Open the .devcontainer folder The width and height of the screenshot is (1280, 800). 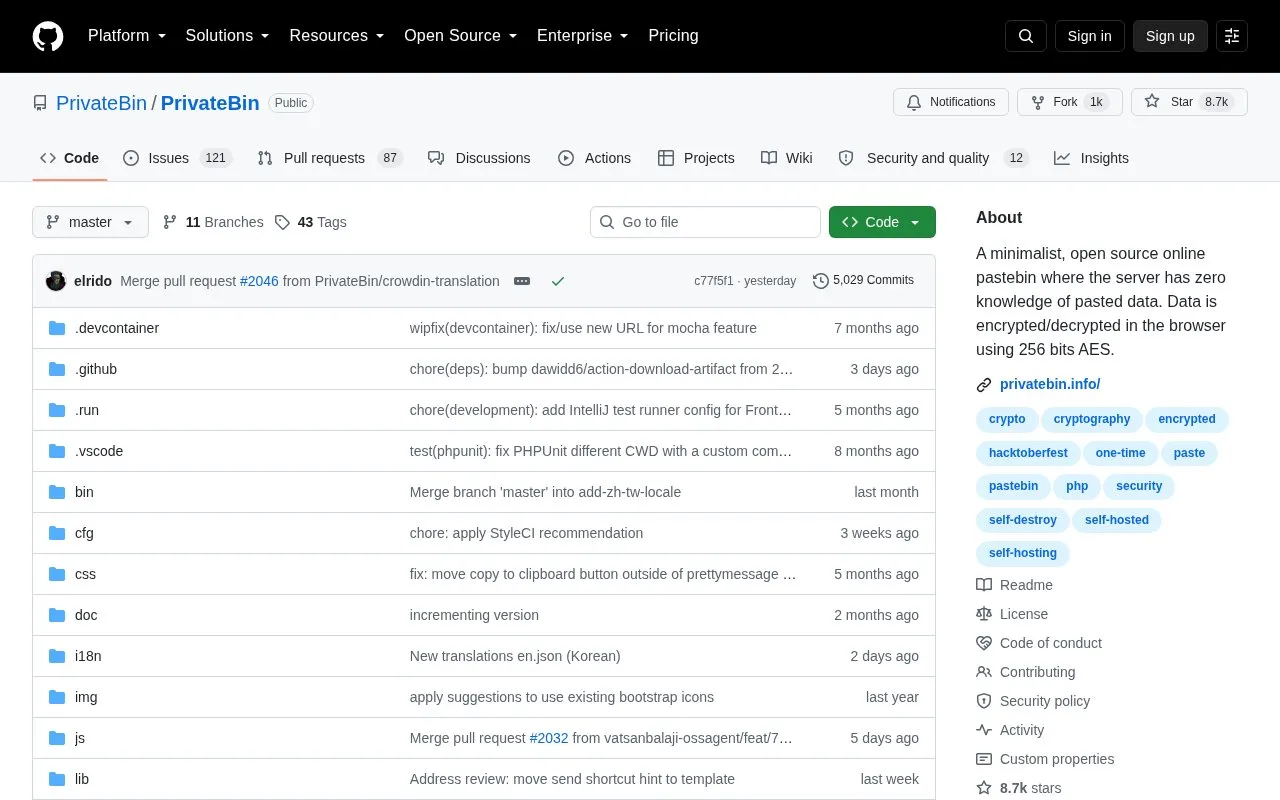[117, 328]
